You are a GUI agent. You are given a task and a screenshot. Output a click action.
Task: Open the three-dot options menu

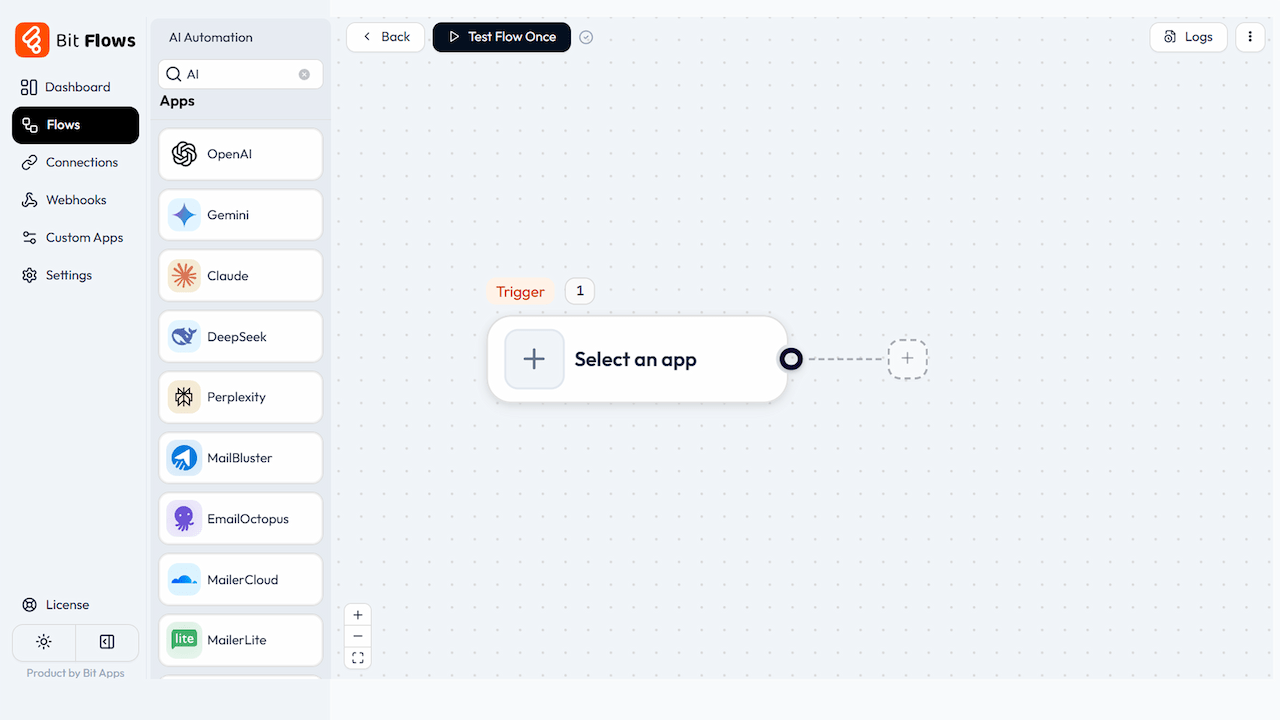click(1250, 37)
